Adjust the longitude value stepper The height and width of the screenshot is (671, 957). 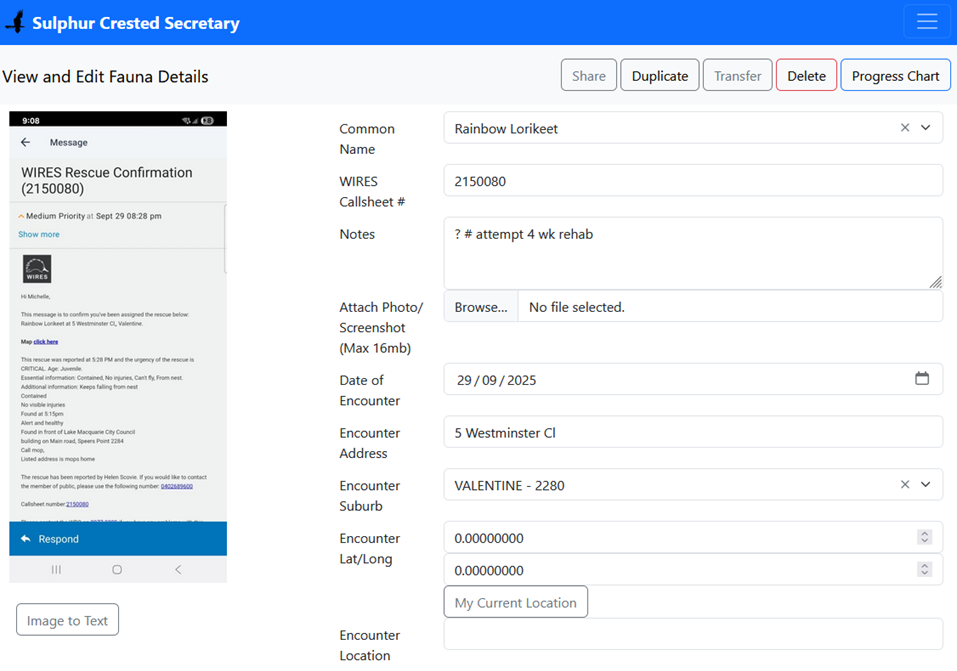[x=924, y=570]
